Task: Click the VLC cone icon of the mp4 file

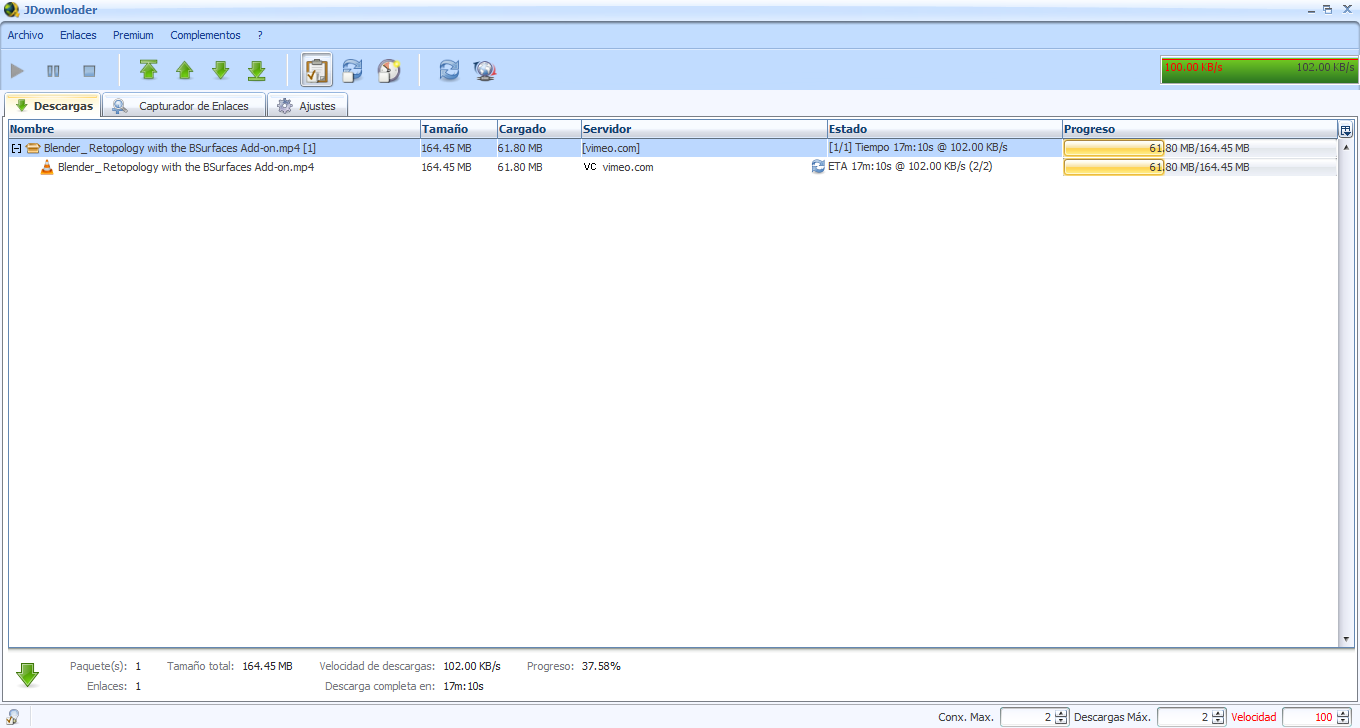Action: [x=47, y=167]
